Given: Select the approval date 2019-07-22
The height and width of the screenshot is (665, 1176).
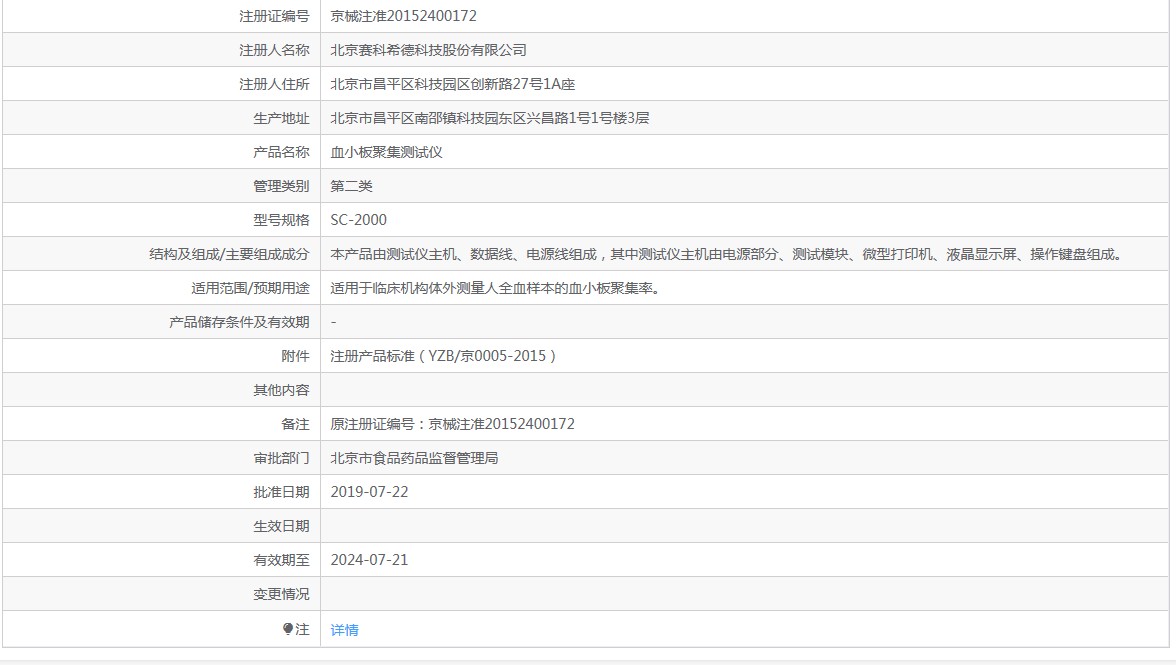Looking at the screenshot, I should pos(369,492).
